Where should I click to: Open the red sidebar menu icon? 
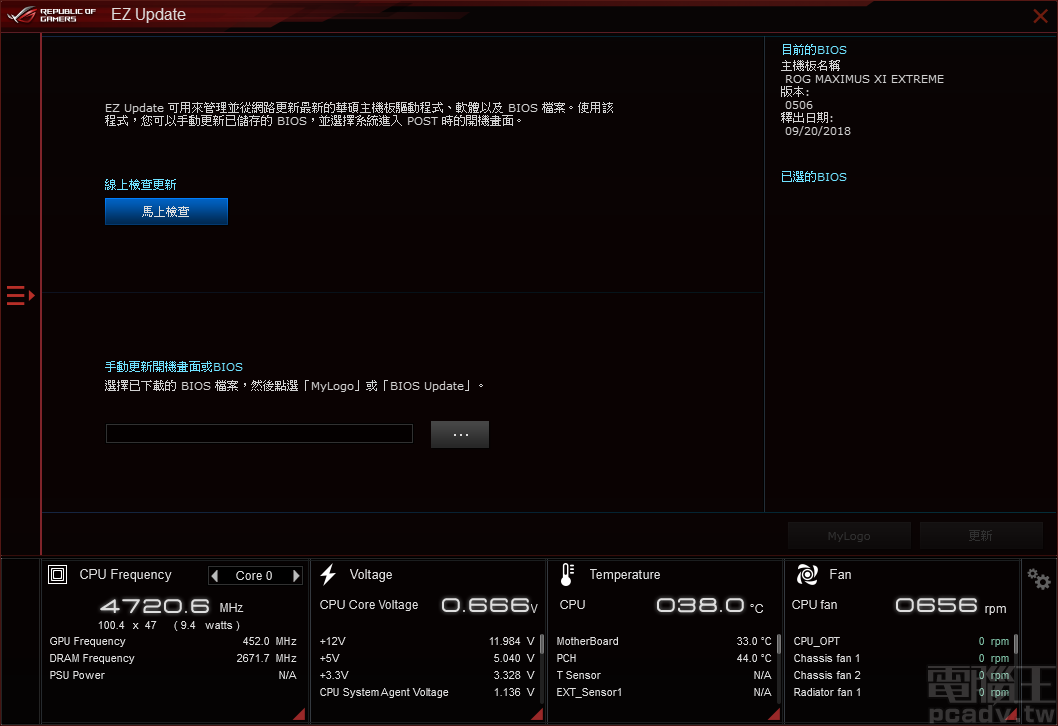click(18, 295)
